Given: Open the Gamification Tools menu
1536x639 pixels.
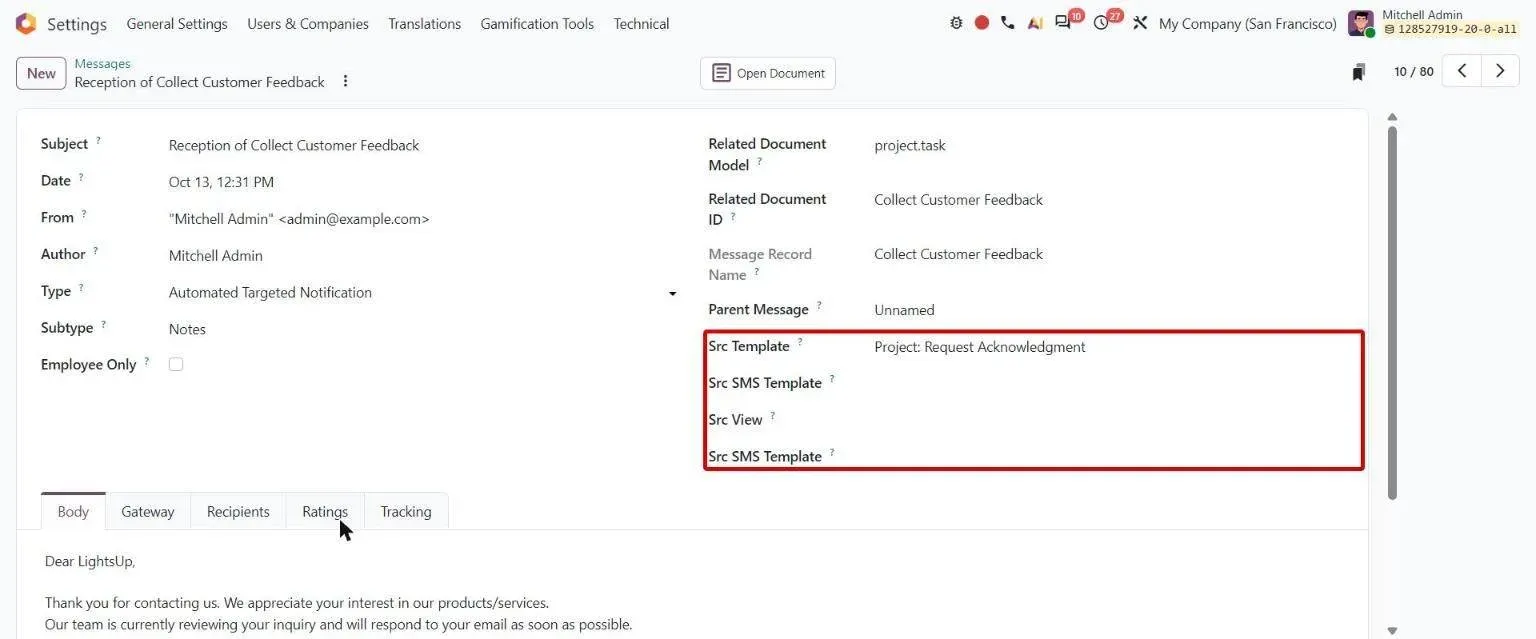Looking at the screenshot, I should (x=537, y=23).
